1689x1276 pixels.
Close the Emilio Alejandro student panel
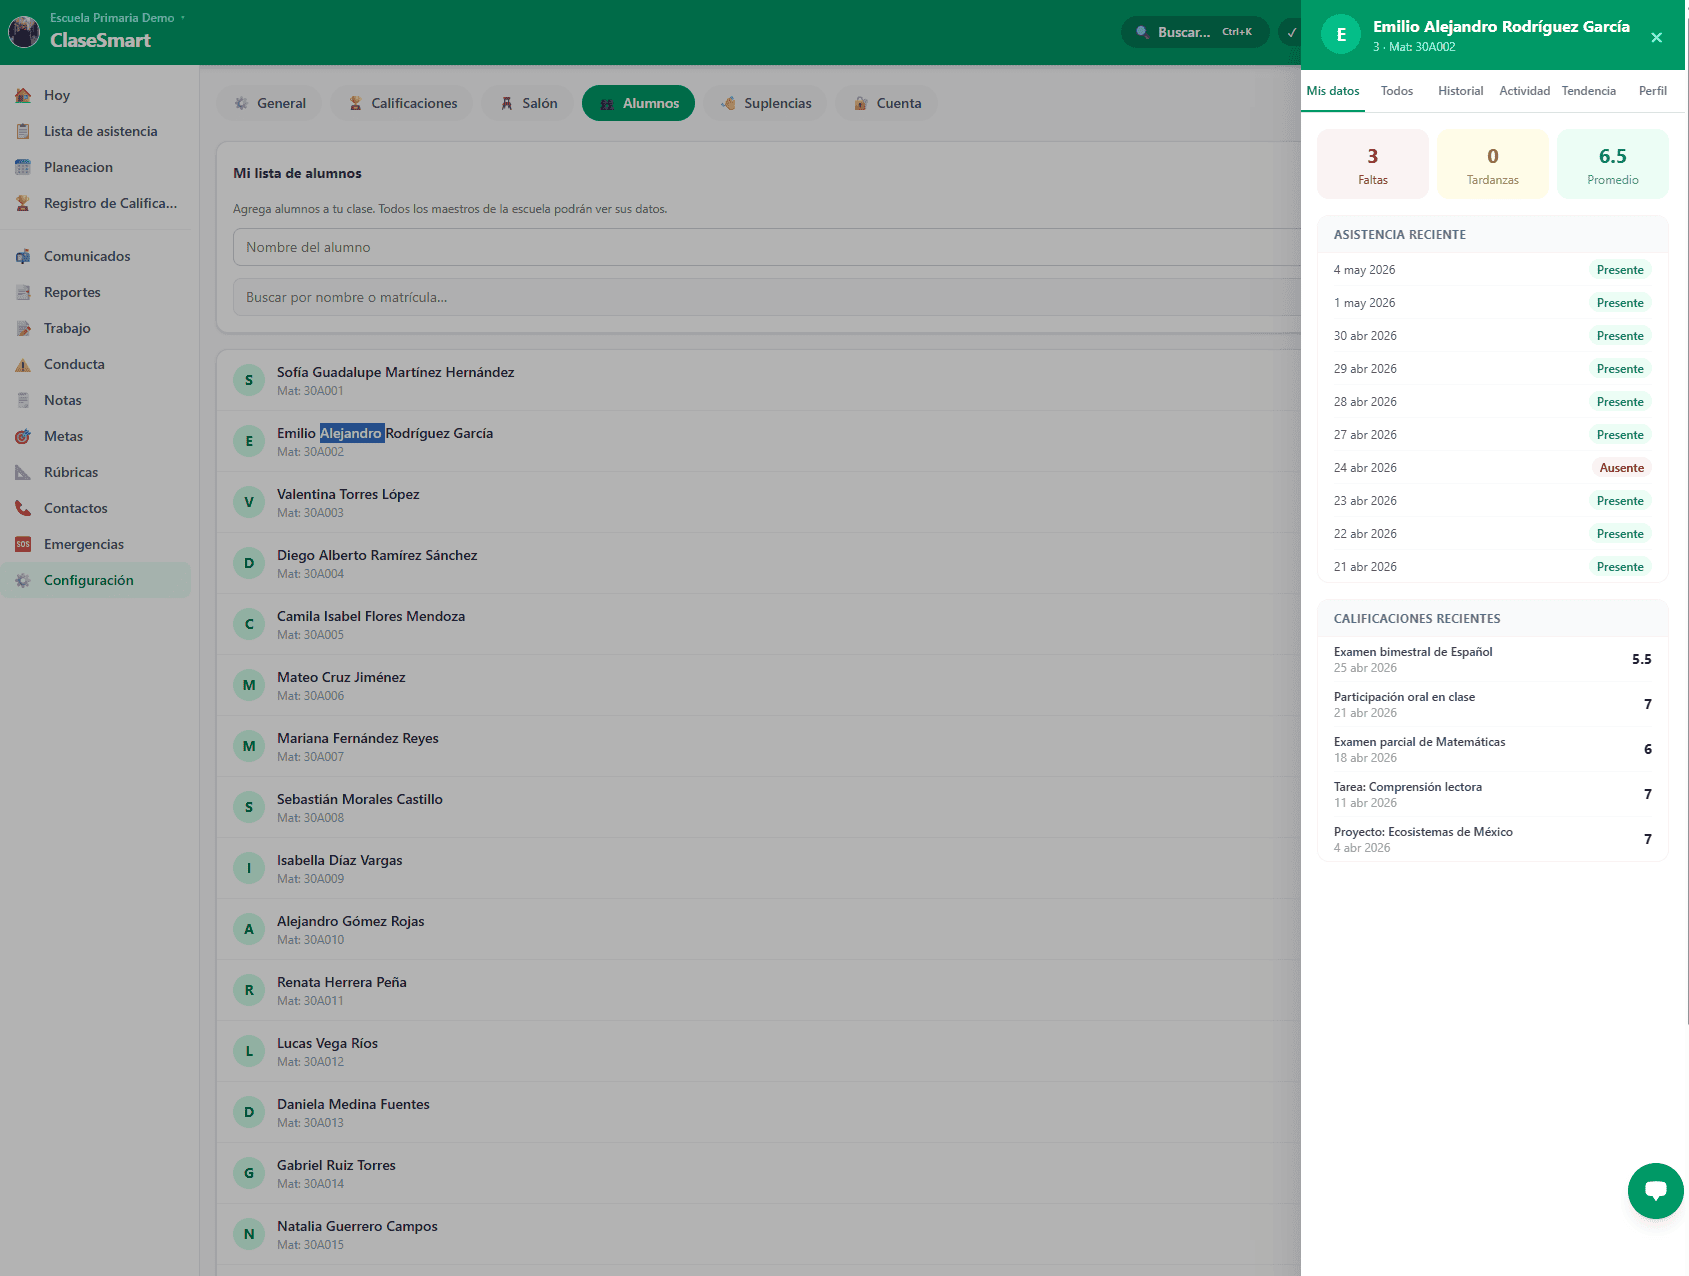pyautogui.click(x=1656, y=37)
